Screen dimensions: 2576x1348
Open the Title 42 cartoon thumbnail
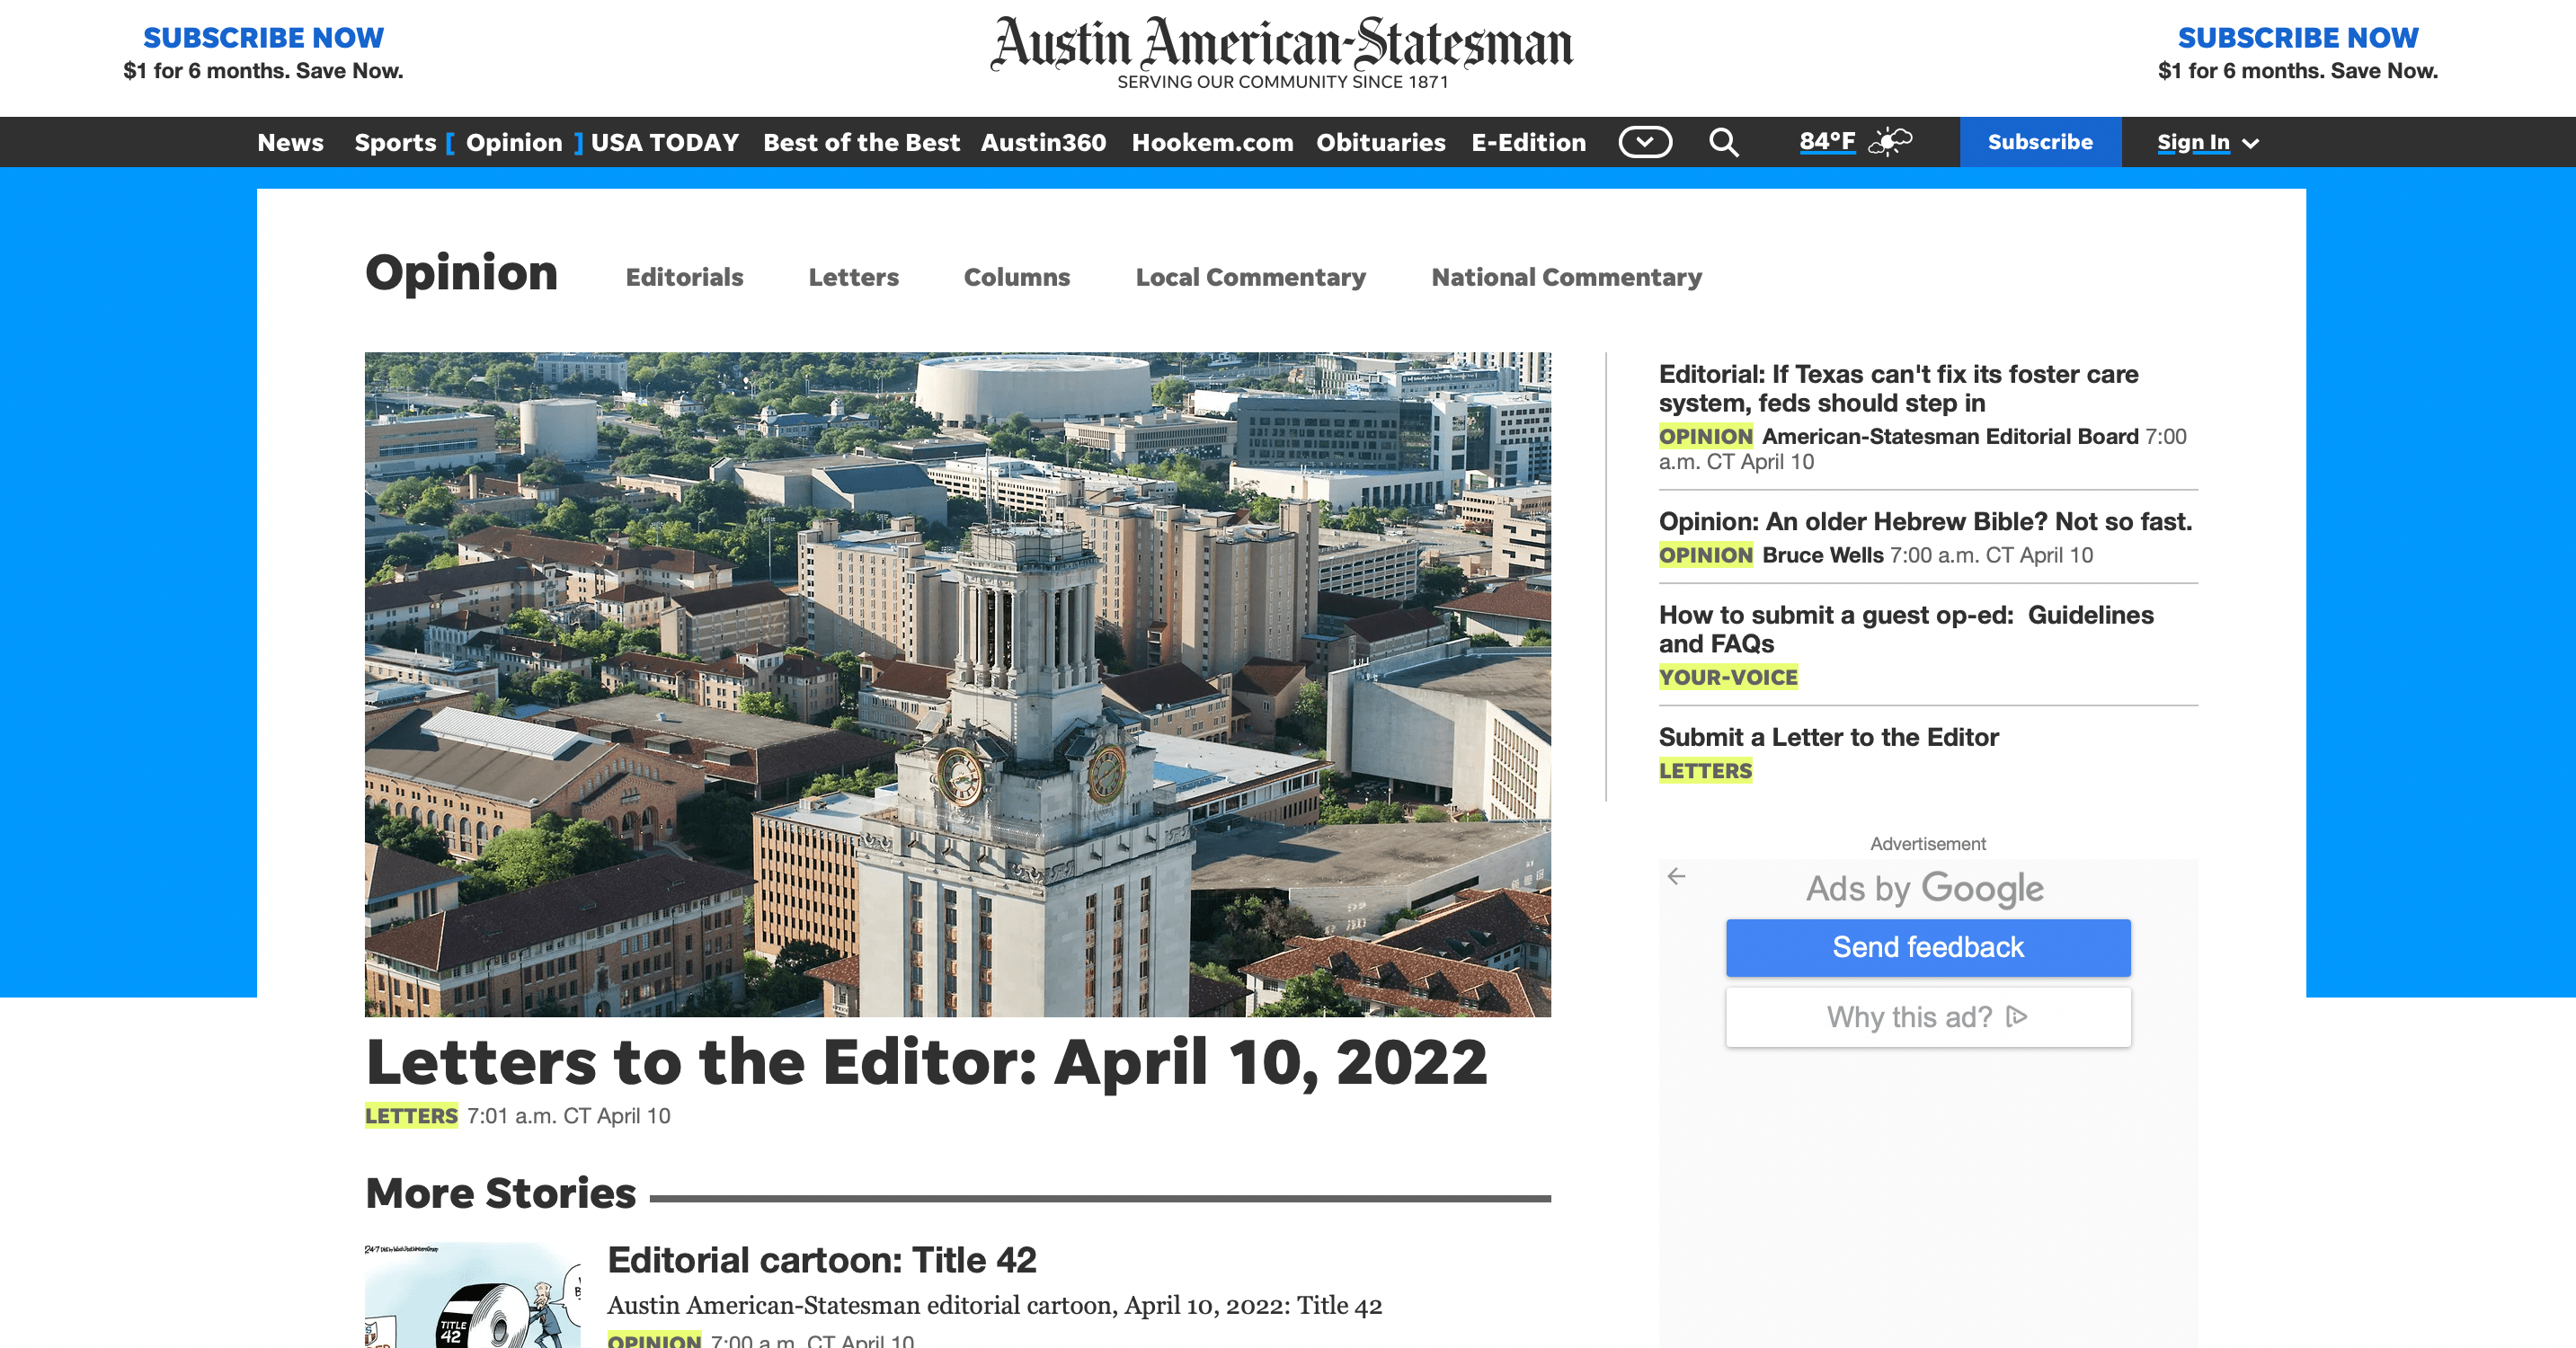pos(472,1296)
